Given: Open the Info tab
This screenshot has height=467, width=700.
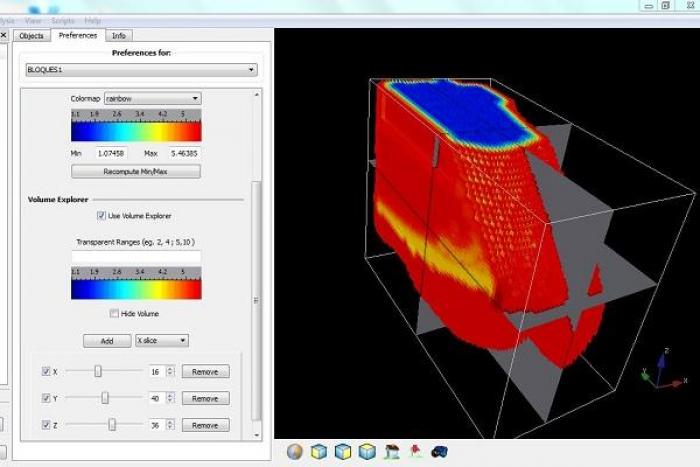Looking at the screenshot, I should click(x=119, y=36).
